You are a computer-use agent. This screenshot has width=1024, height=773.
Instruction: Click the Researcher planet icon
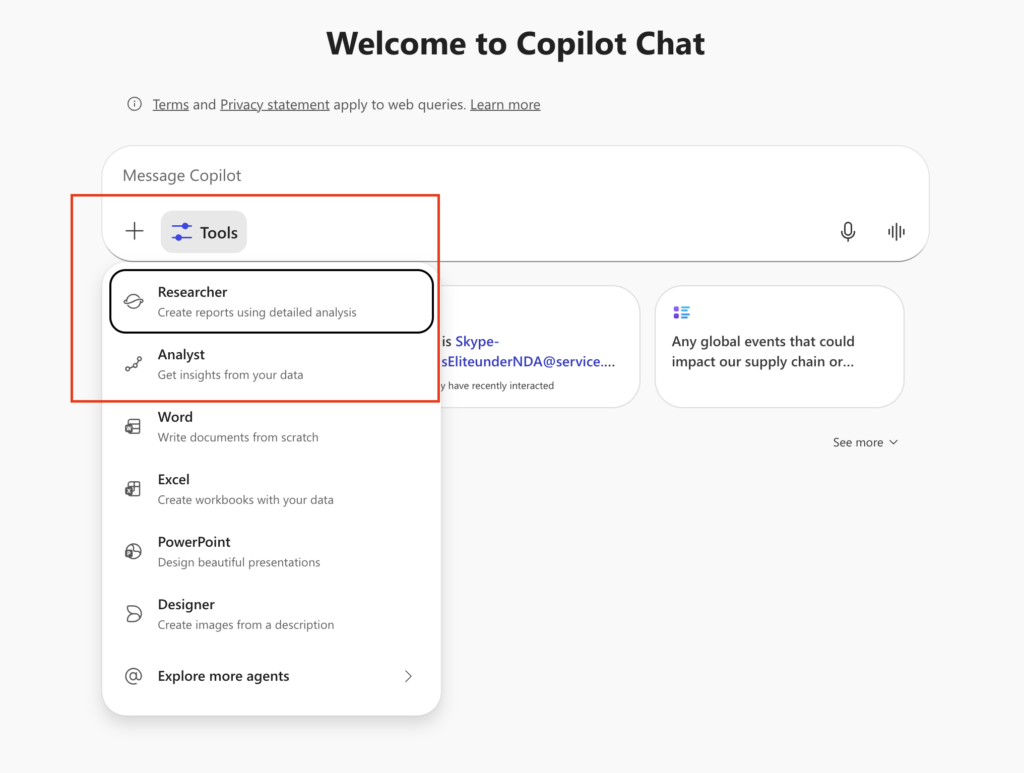(133, 302)
